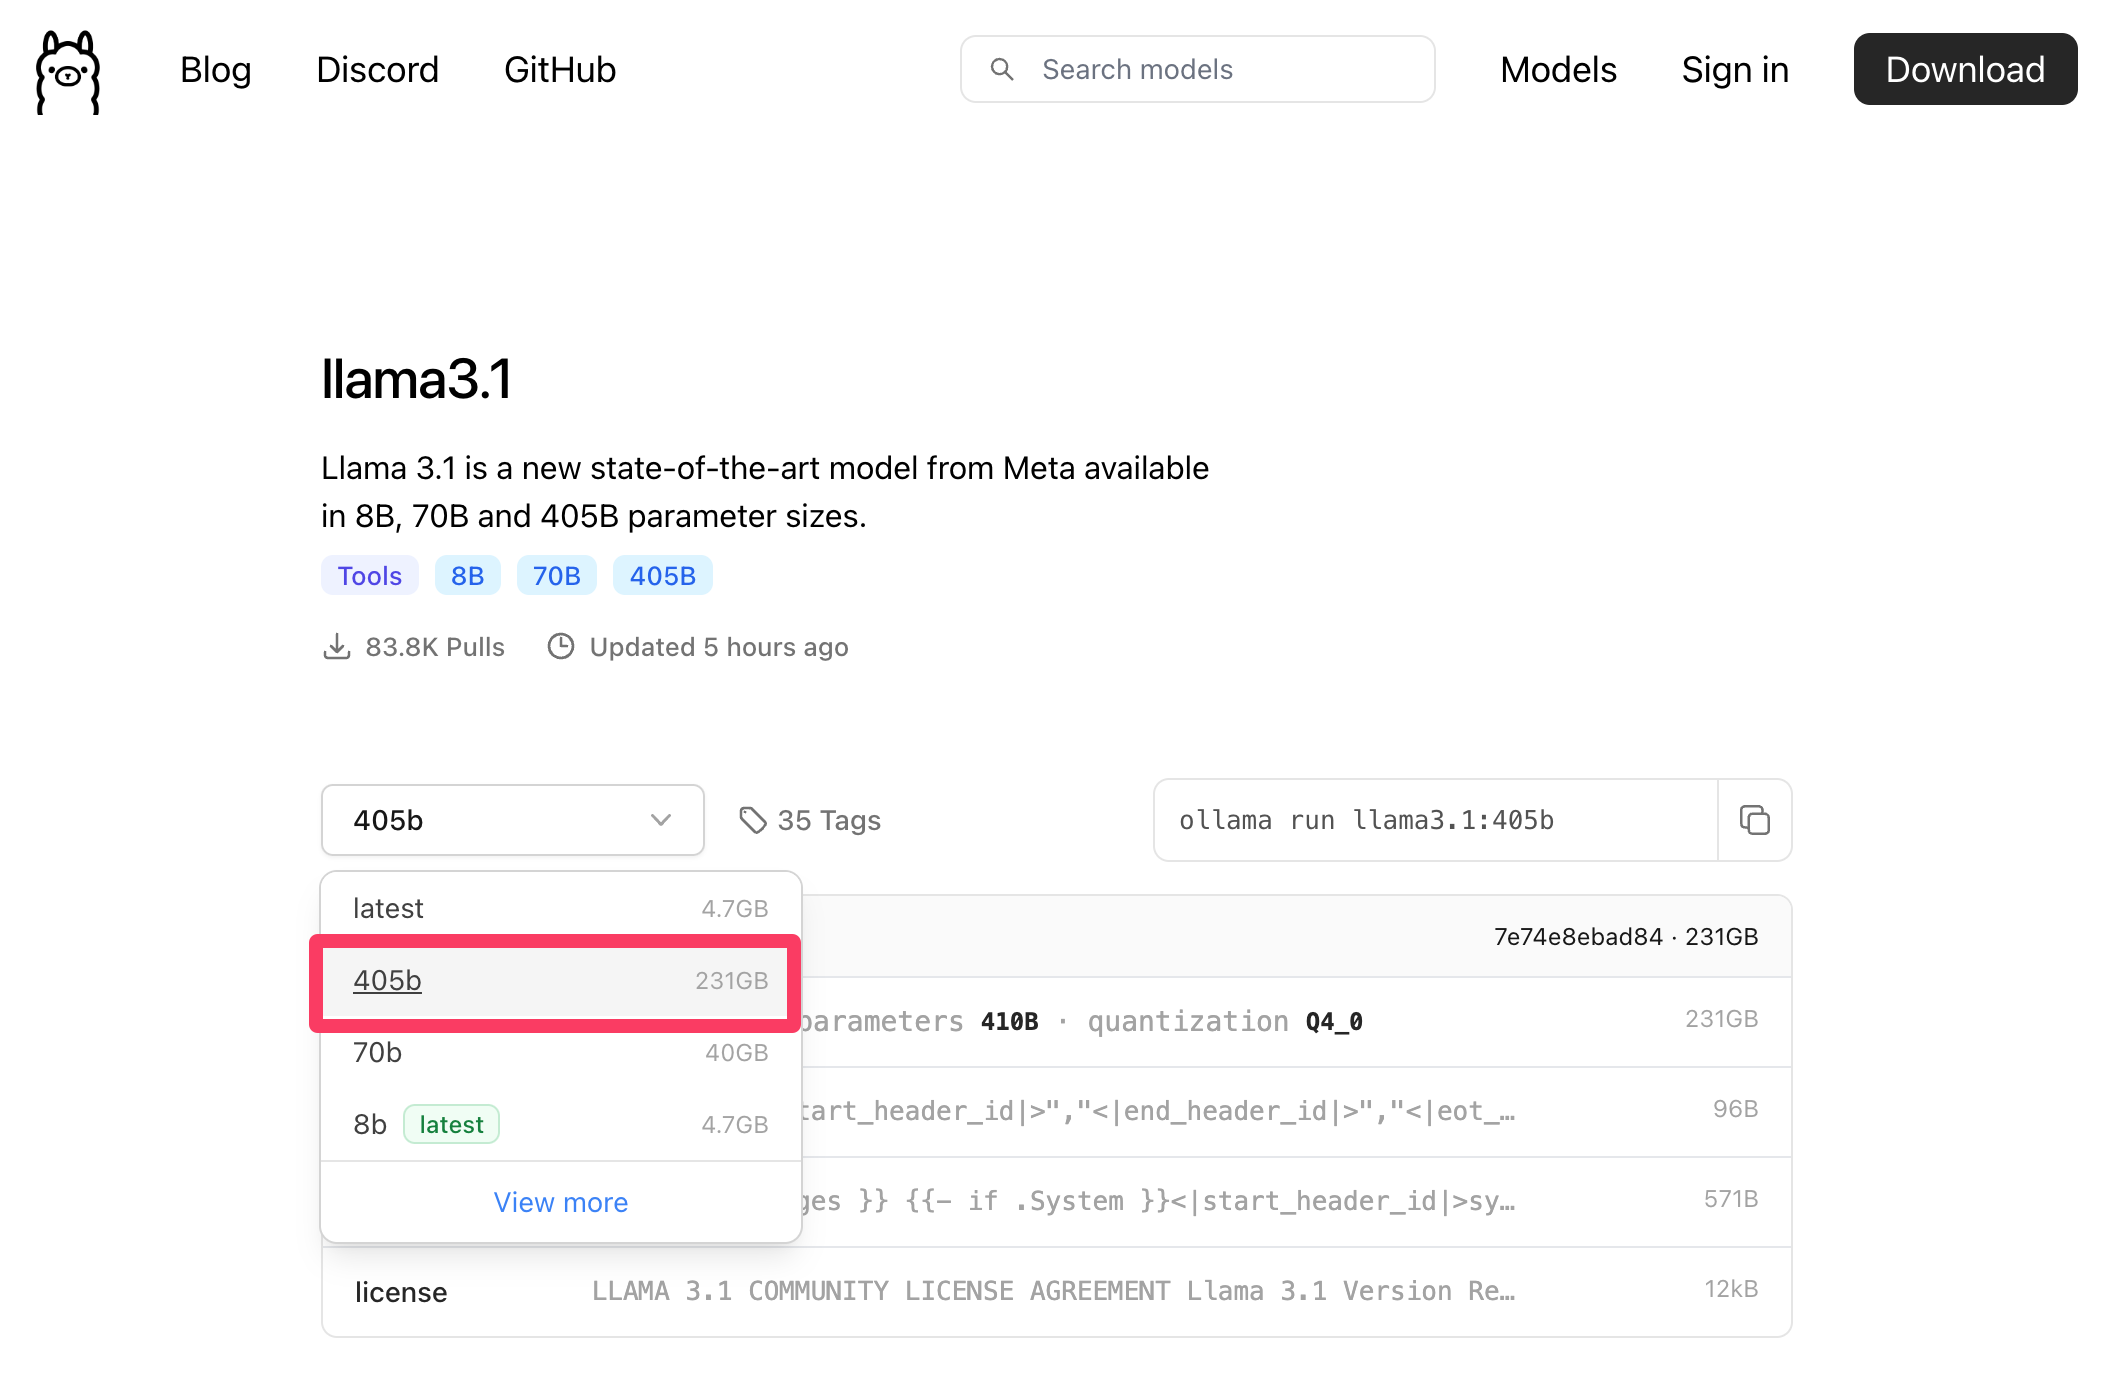Click the clock updated icon
2120x1380 pixels.
click(561, 647)
